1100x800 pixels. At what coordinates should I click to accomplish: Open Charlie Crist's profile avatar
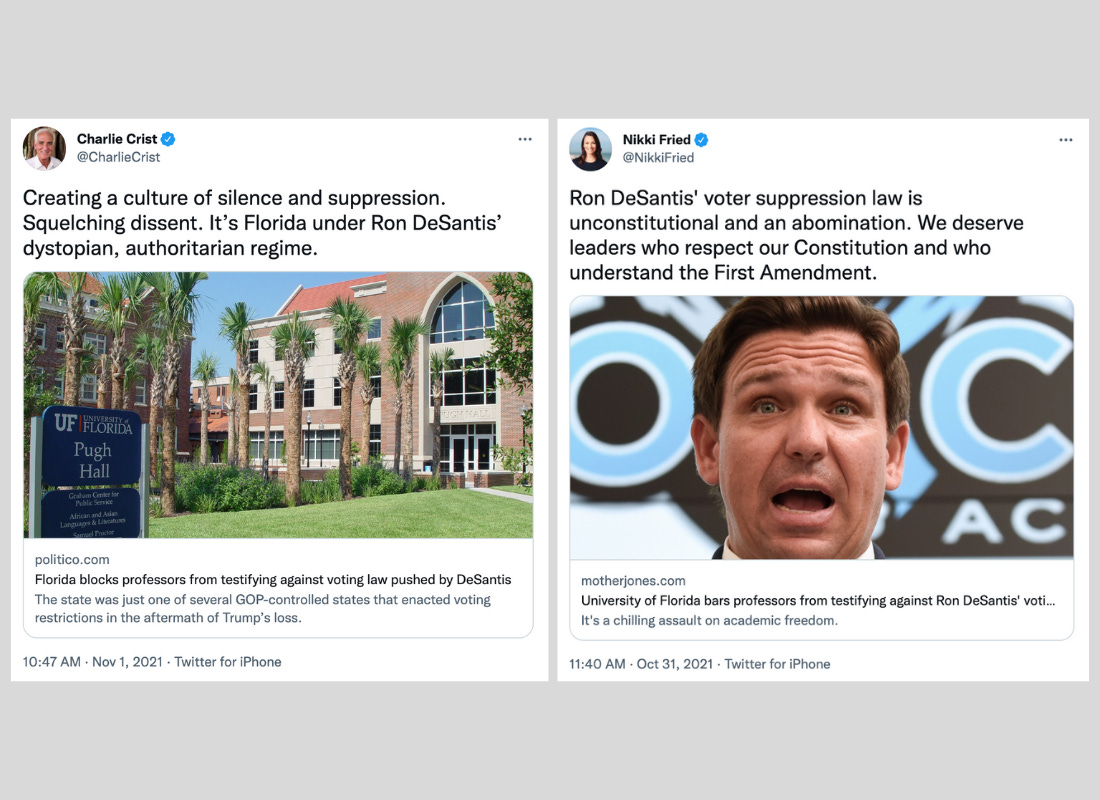pos(44,148)
